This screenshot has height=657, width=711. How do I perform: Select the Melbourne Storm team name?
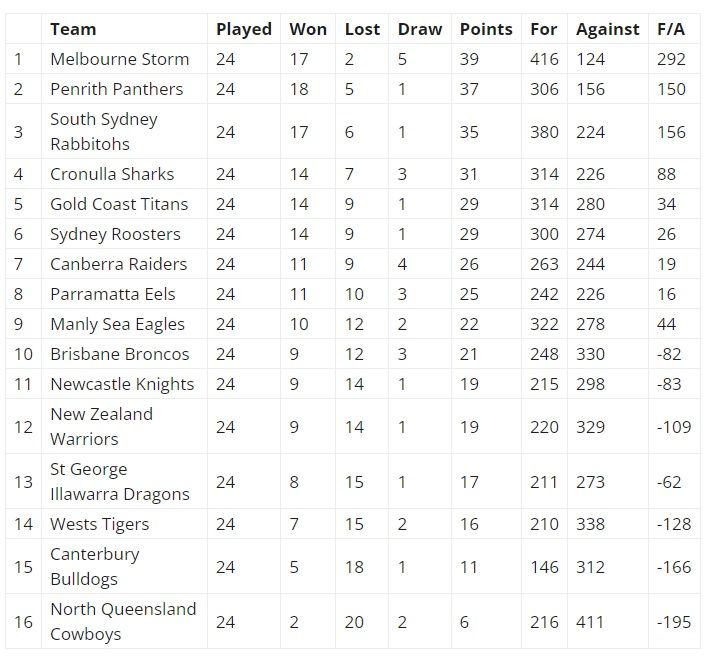120,59
